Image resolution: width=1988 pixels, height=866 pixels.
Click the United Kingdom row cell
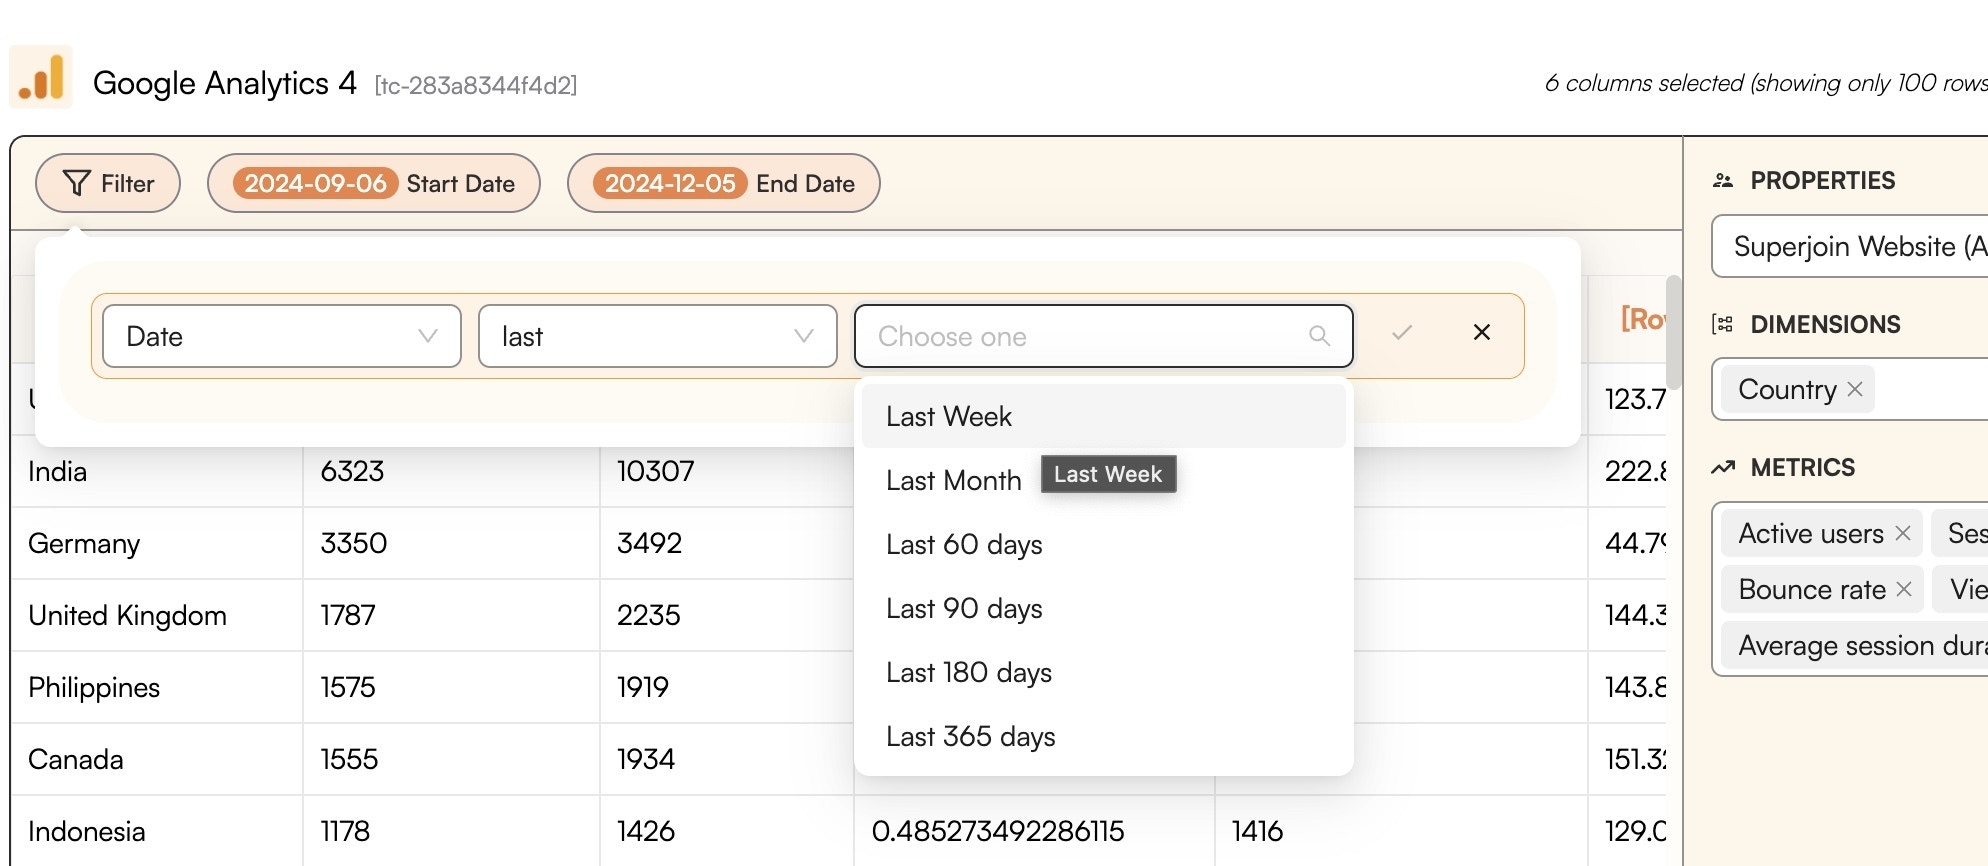[x=158, y=615]
